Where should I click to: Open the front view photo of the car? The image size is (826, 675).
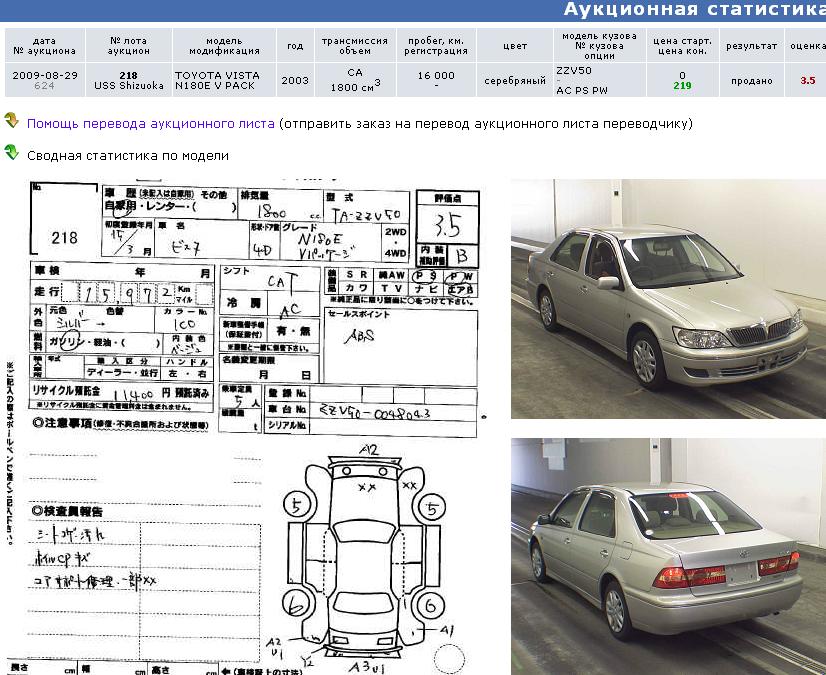pyautogui.click(x=668, y=298)
